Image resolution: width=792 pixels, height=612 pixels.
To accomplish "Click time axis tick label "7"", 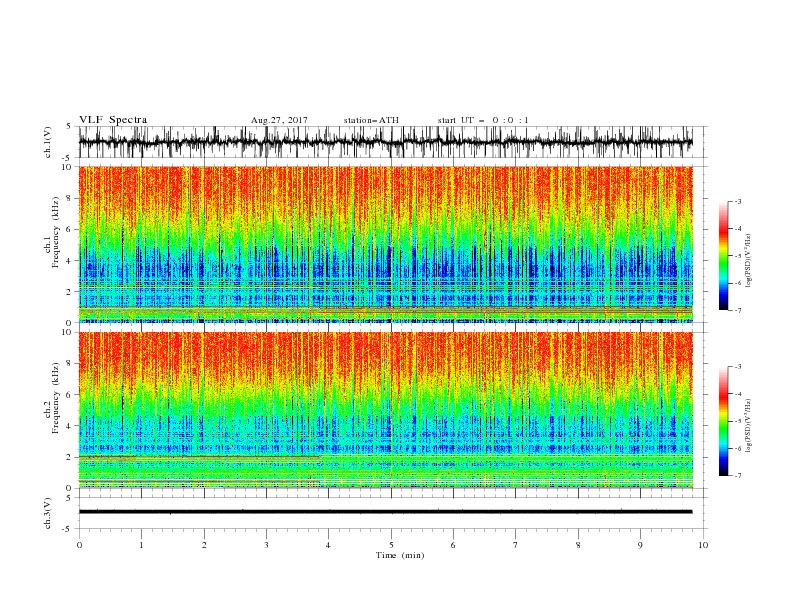I will coord(516,545).
